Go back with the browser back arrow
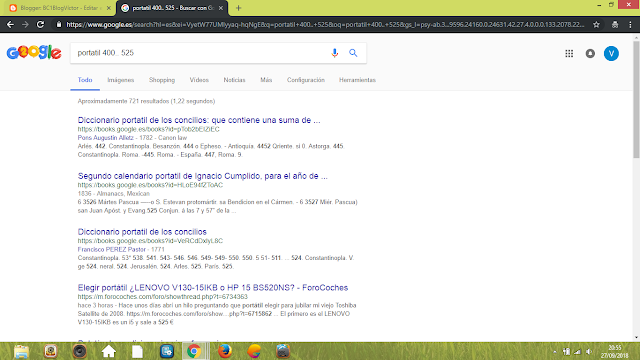 pyautogui.click(x=10, y=24)
